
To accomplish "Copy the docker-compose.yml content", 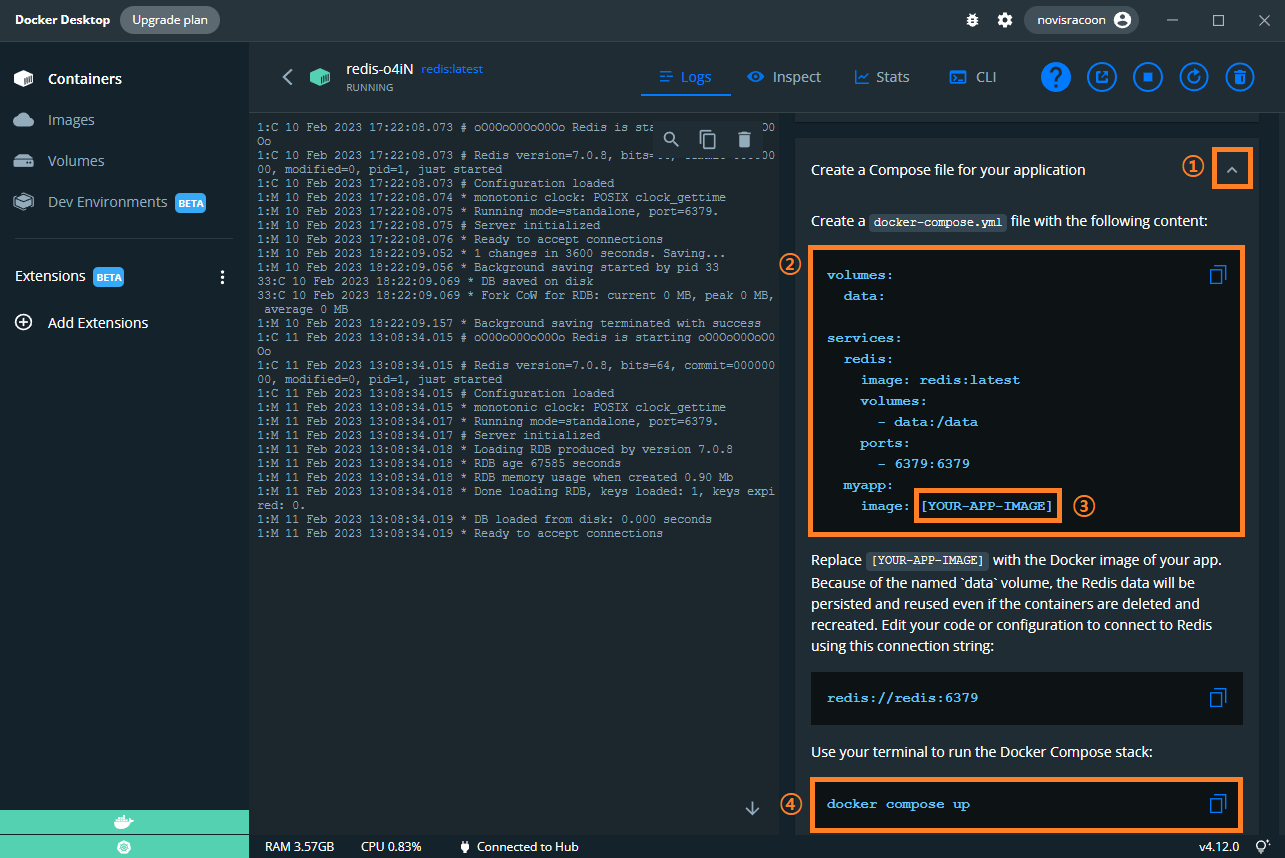I will [1217, 275].
